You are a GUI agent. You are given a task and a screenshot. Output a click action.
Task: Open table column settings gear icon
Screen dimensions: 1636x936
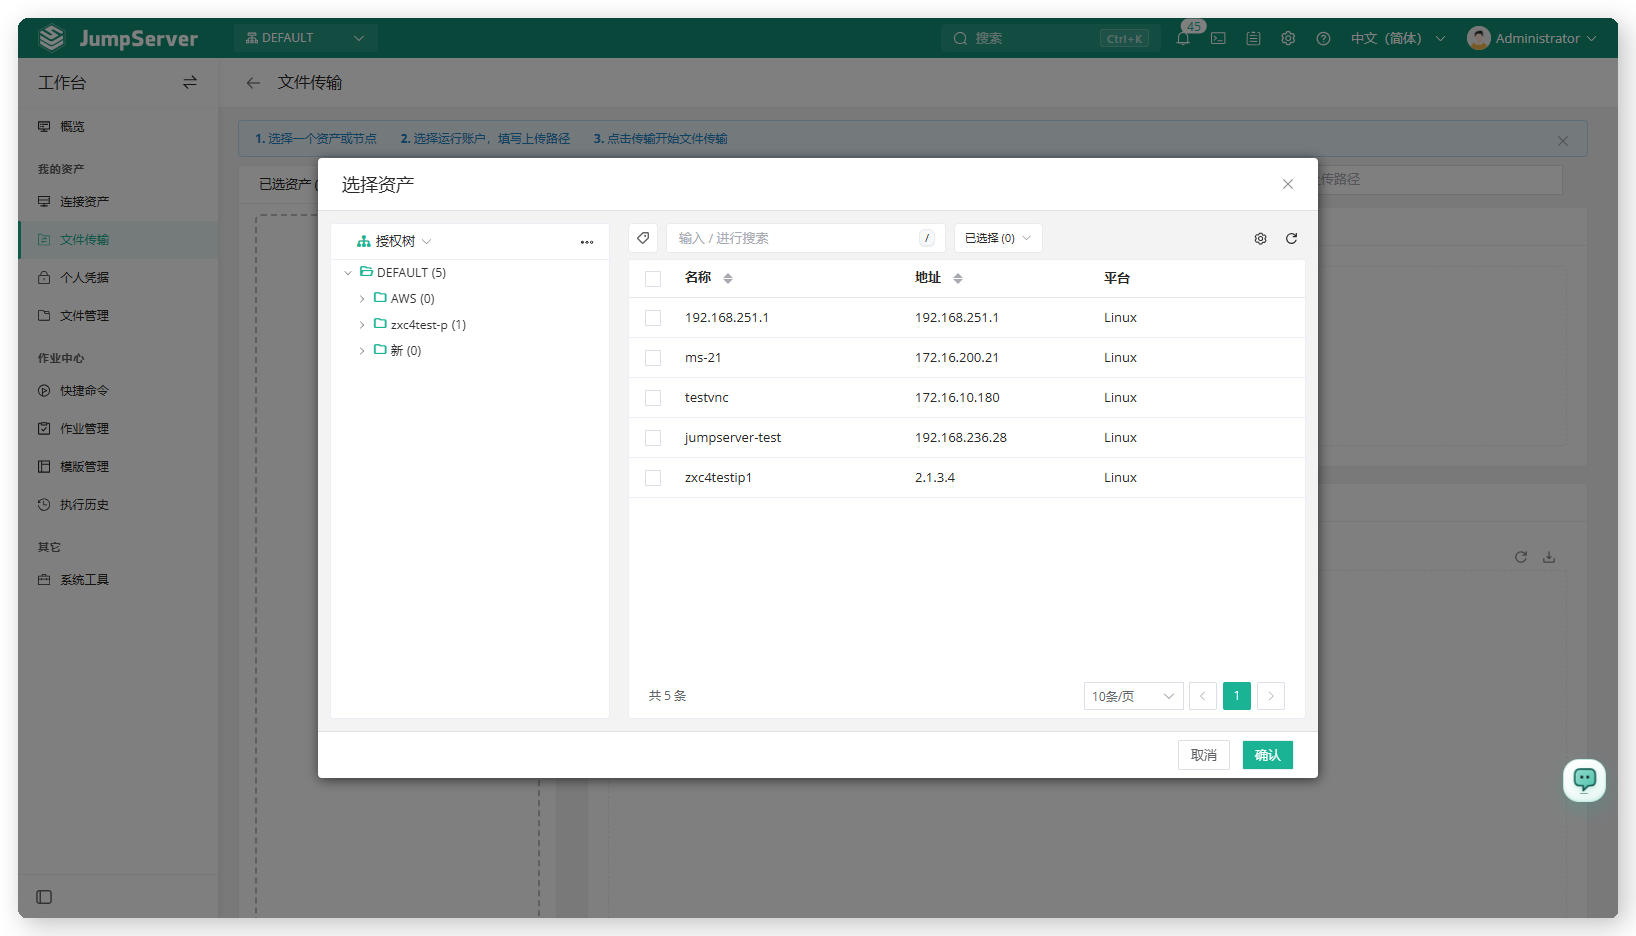click(1260, 238)
